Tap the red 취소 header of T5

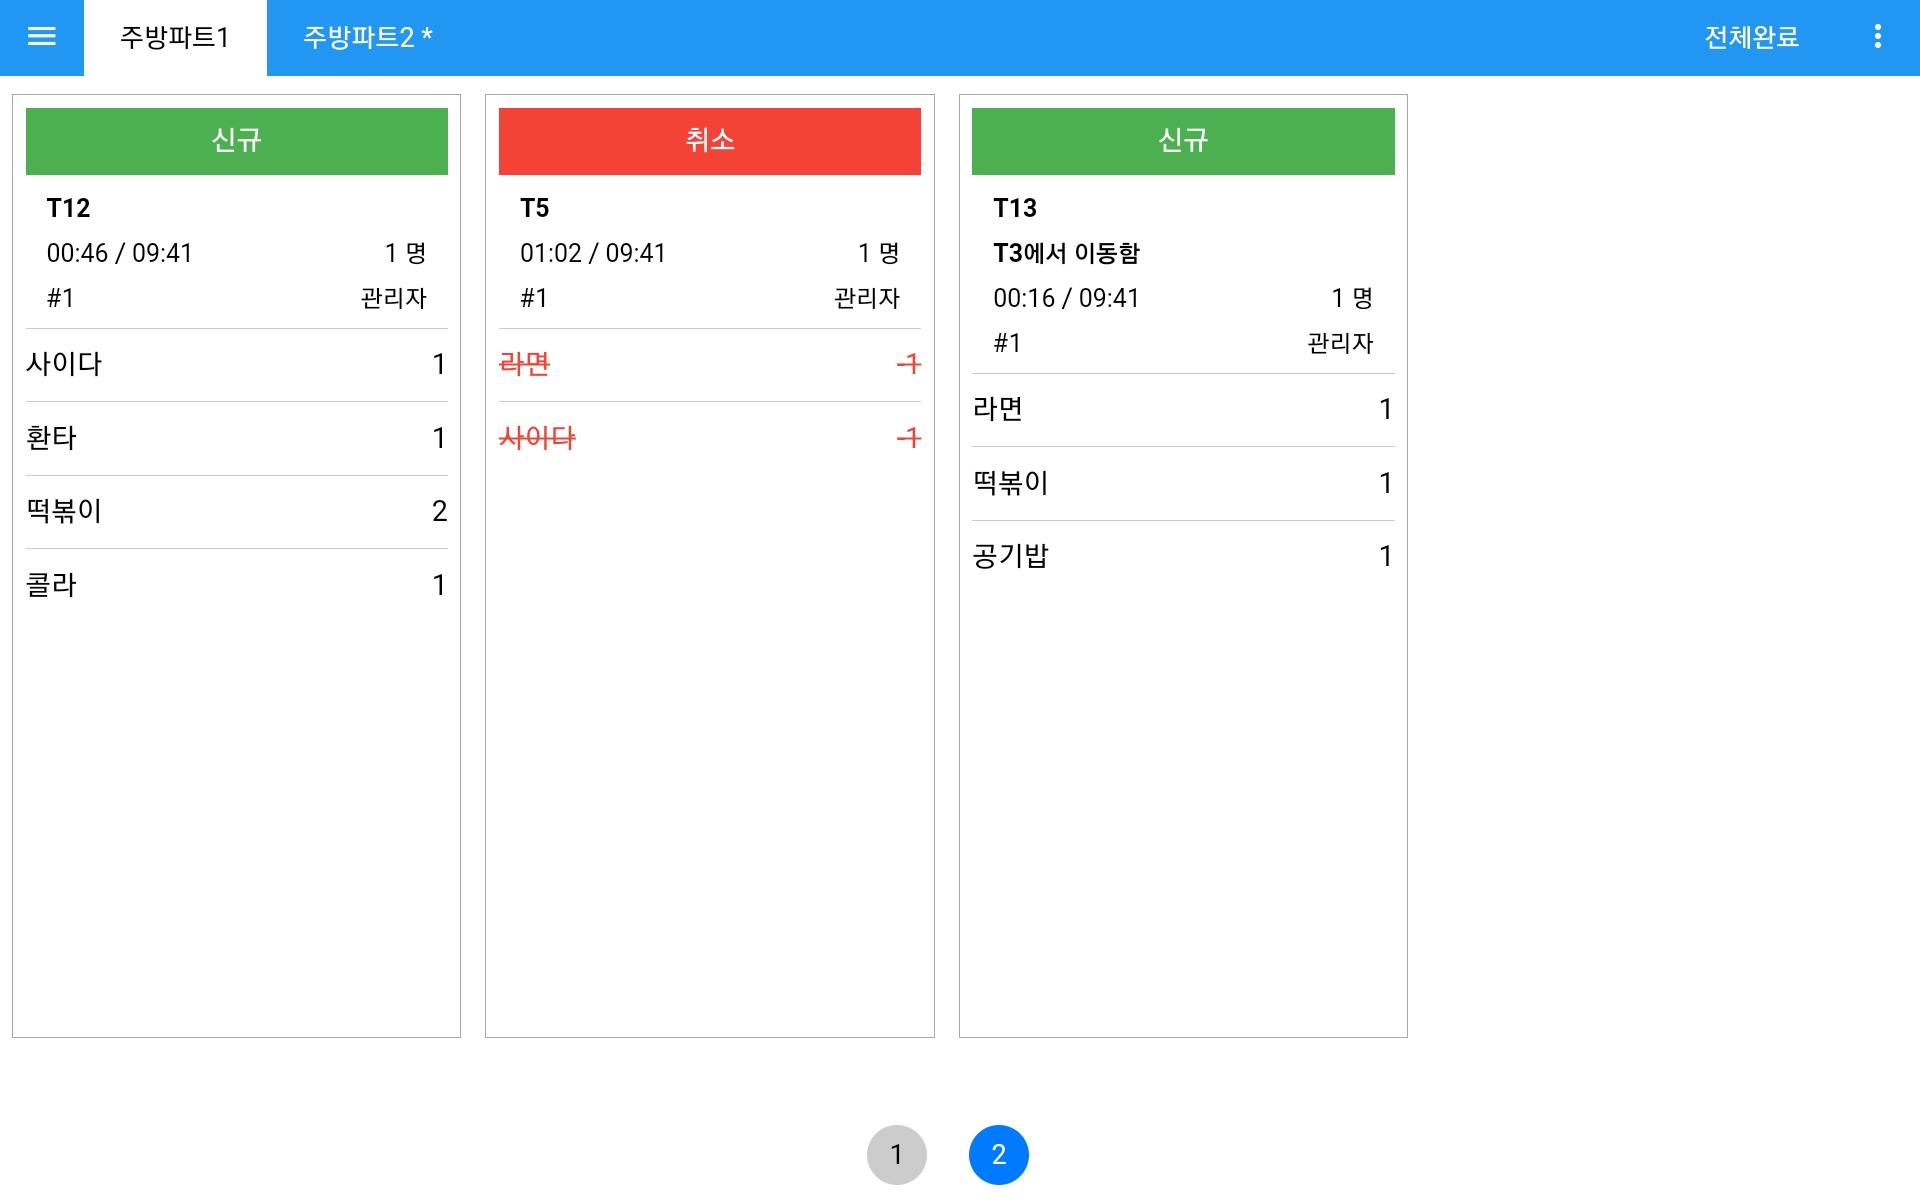[710, 141]
